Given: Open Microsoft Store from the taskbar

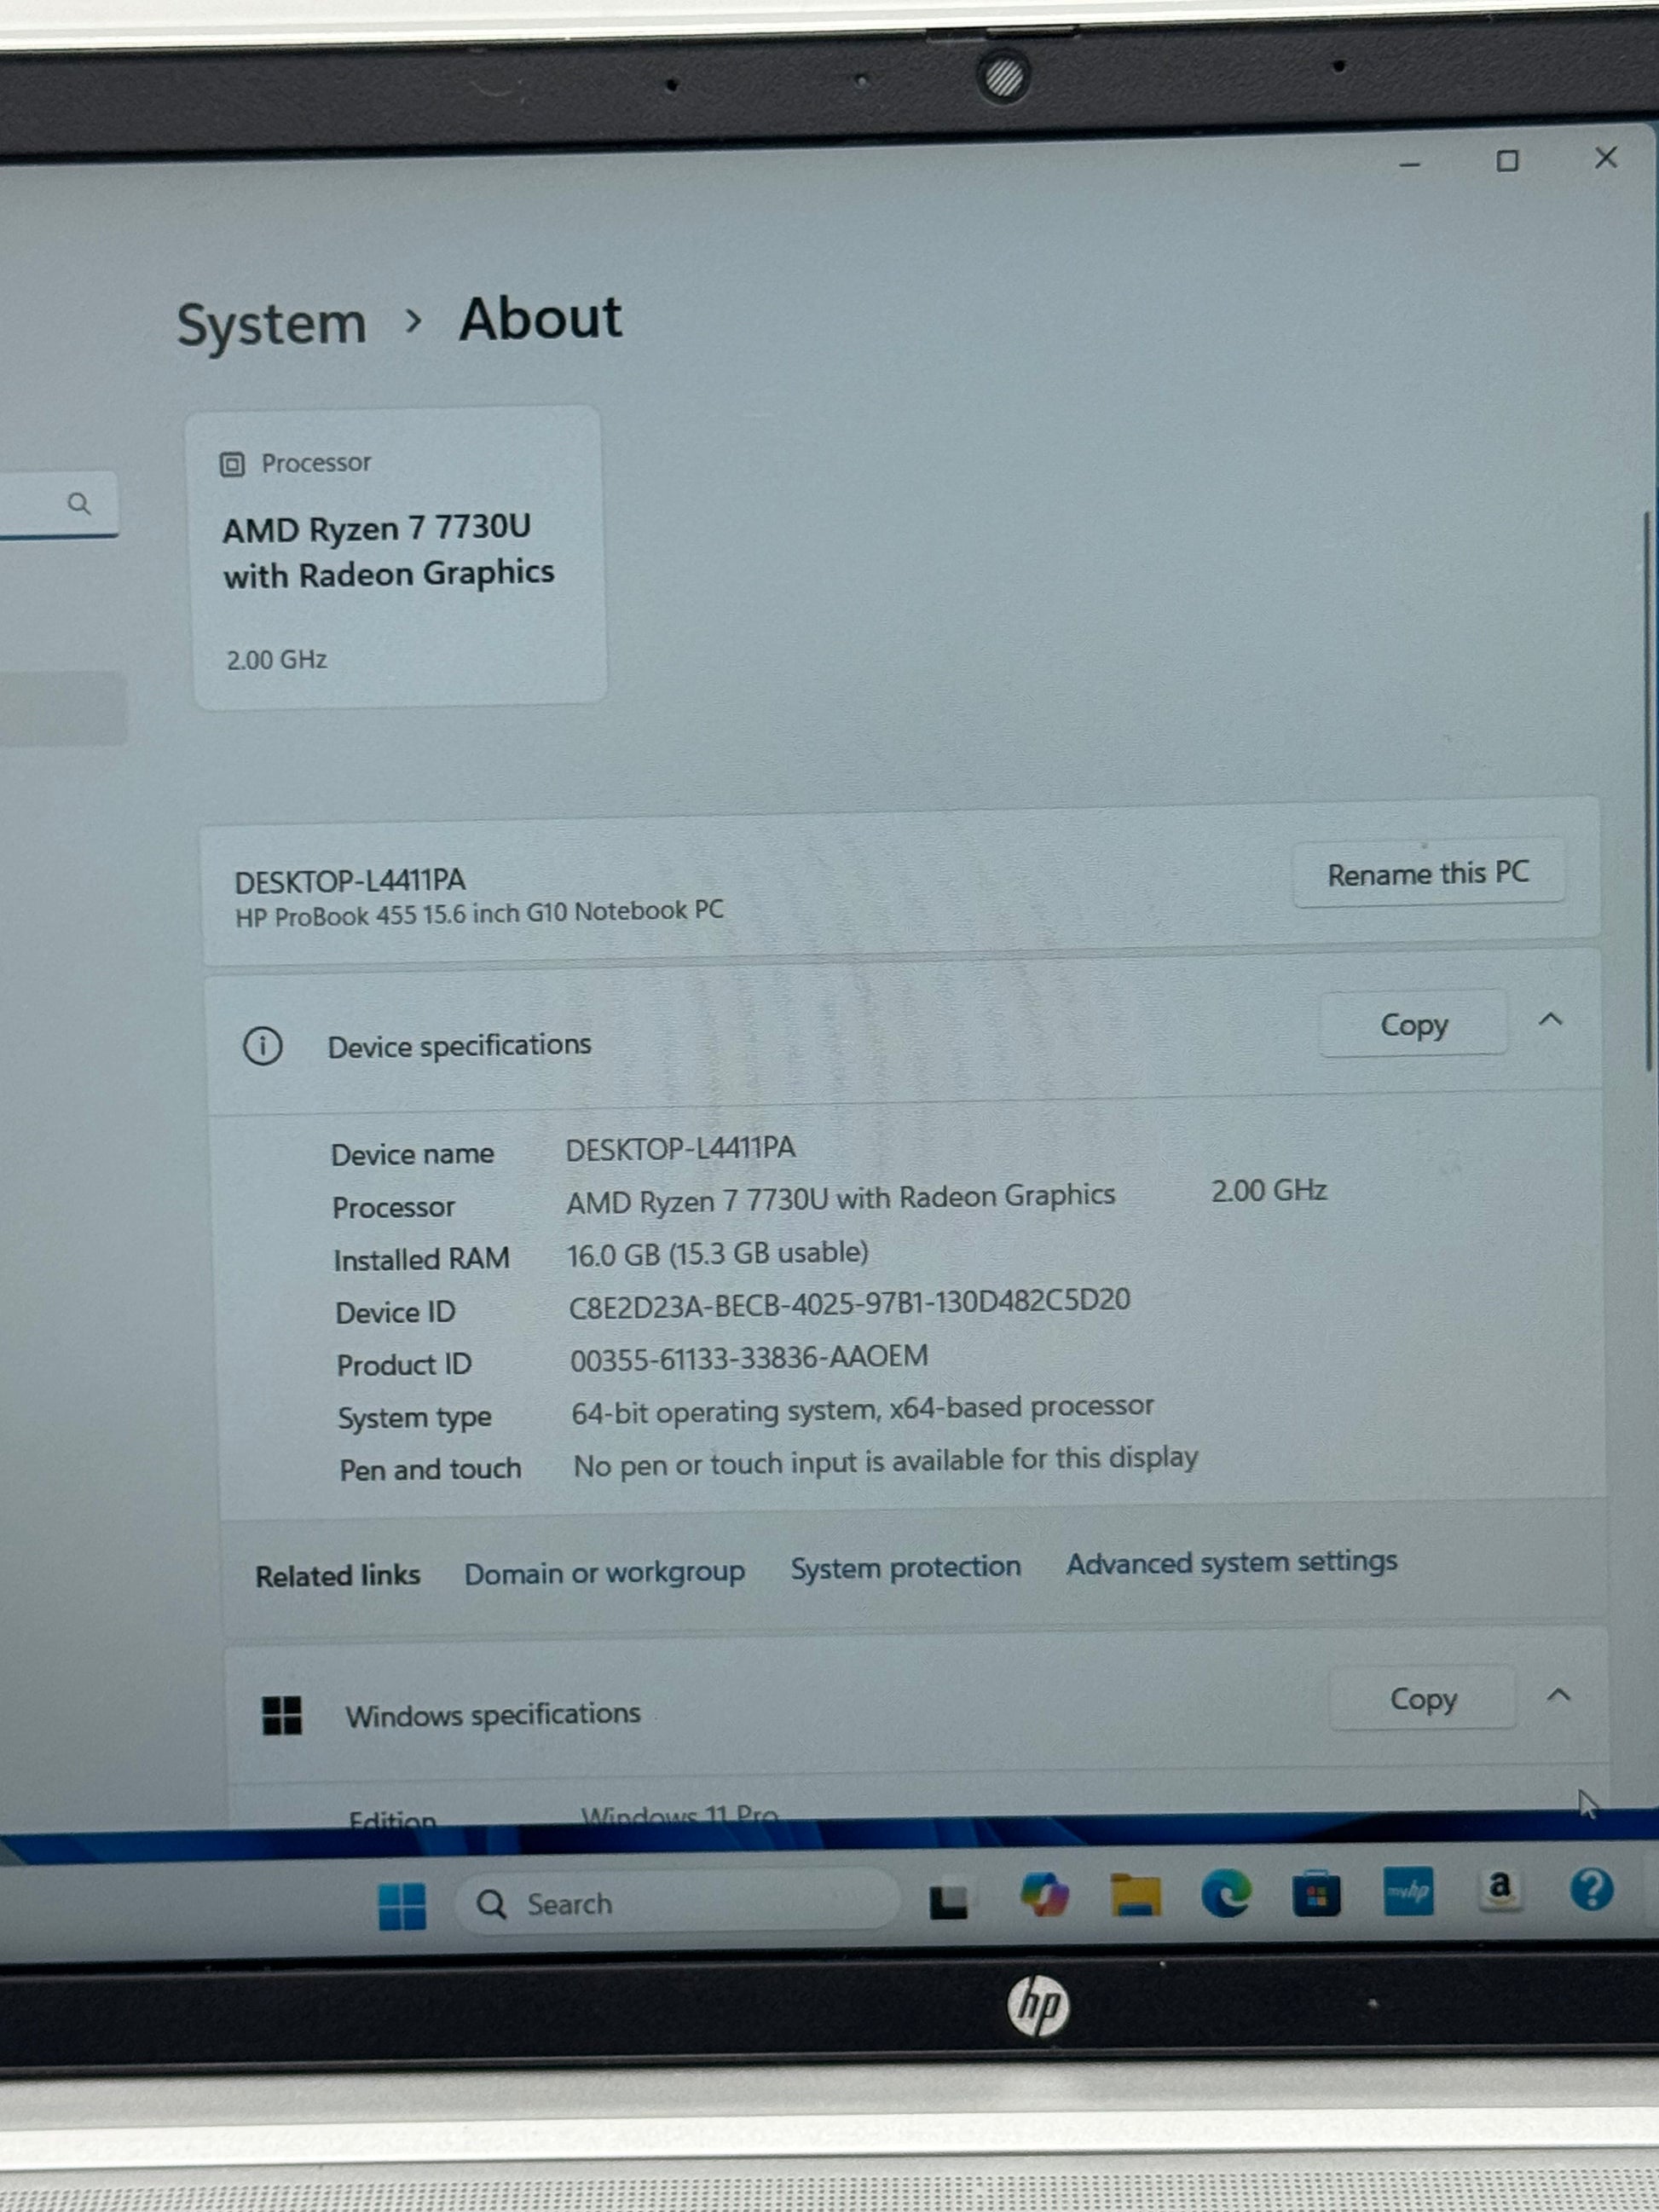Looking at the screenshot, I should tap(1316, 1893).
